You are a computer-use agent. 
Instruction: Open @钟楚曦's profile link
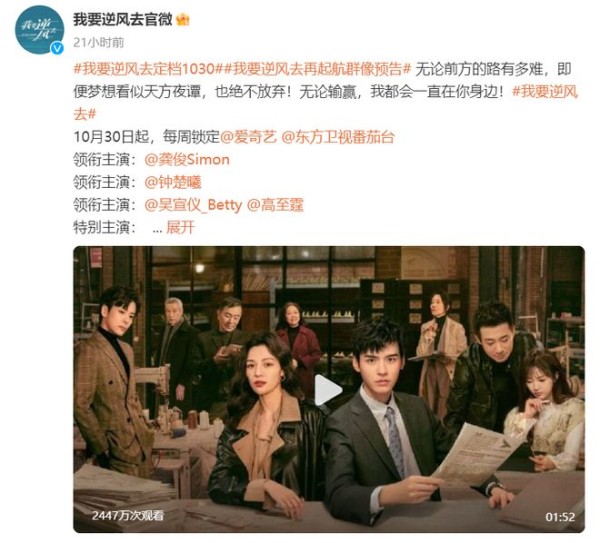tap(173, 182)
